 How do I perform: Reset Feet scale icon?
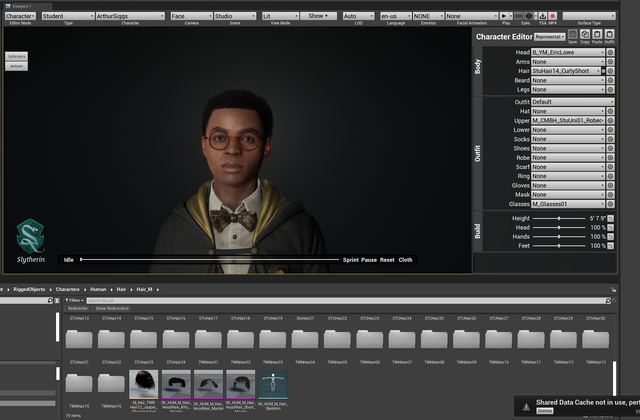pos(611,246)
